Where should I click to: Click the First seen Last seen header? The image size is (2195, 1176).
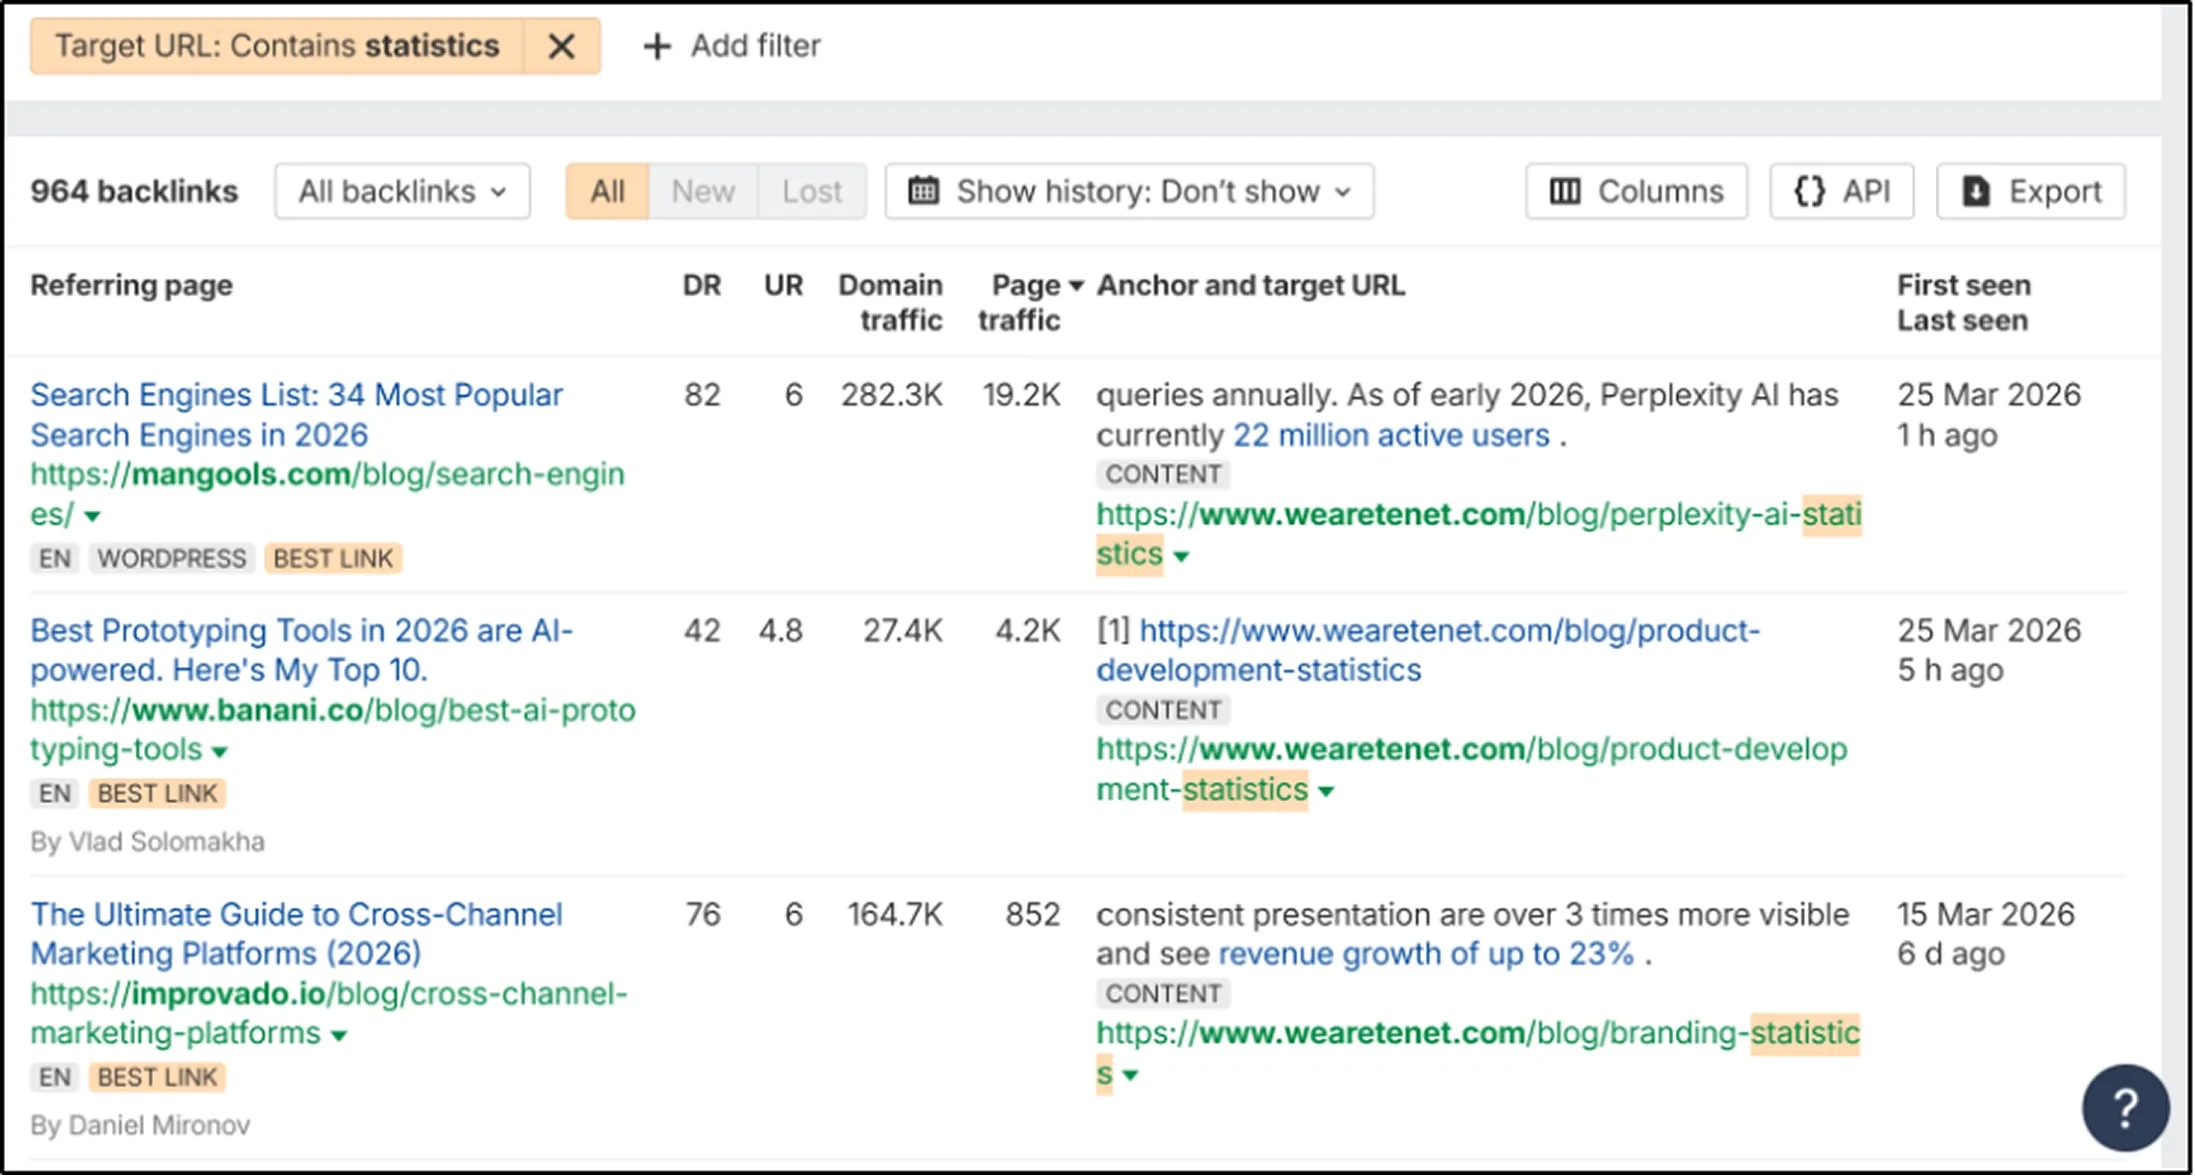point(1963,303)
